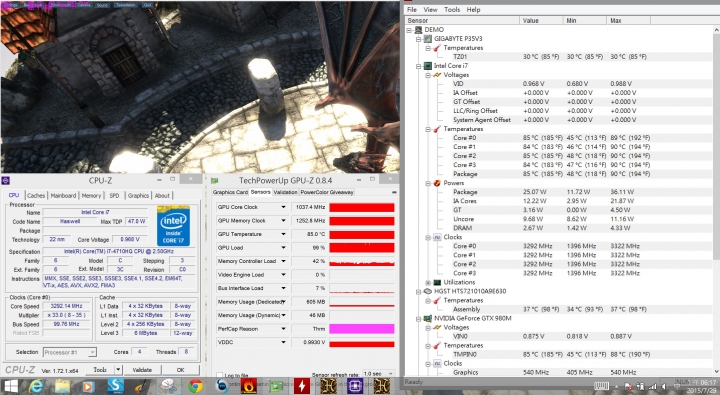Open the Windows Start button
Viewport: 720px width, 395px height.
click(x=10, y=386)
